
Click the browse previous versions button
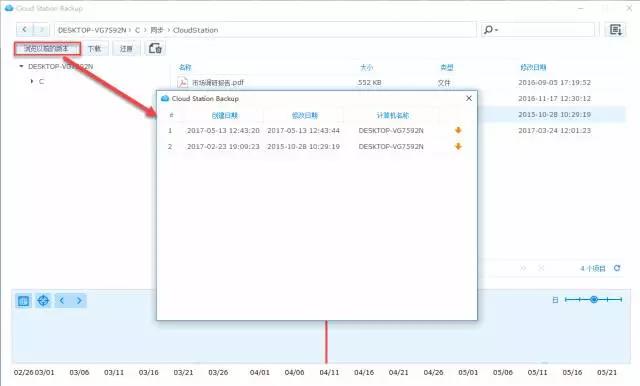pyautogui.click(x=47, y=49)
